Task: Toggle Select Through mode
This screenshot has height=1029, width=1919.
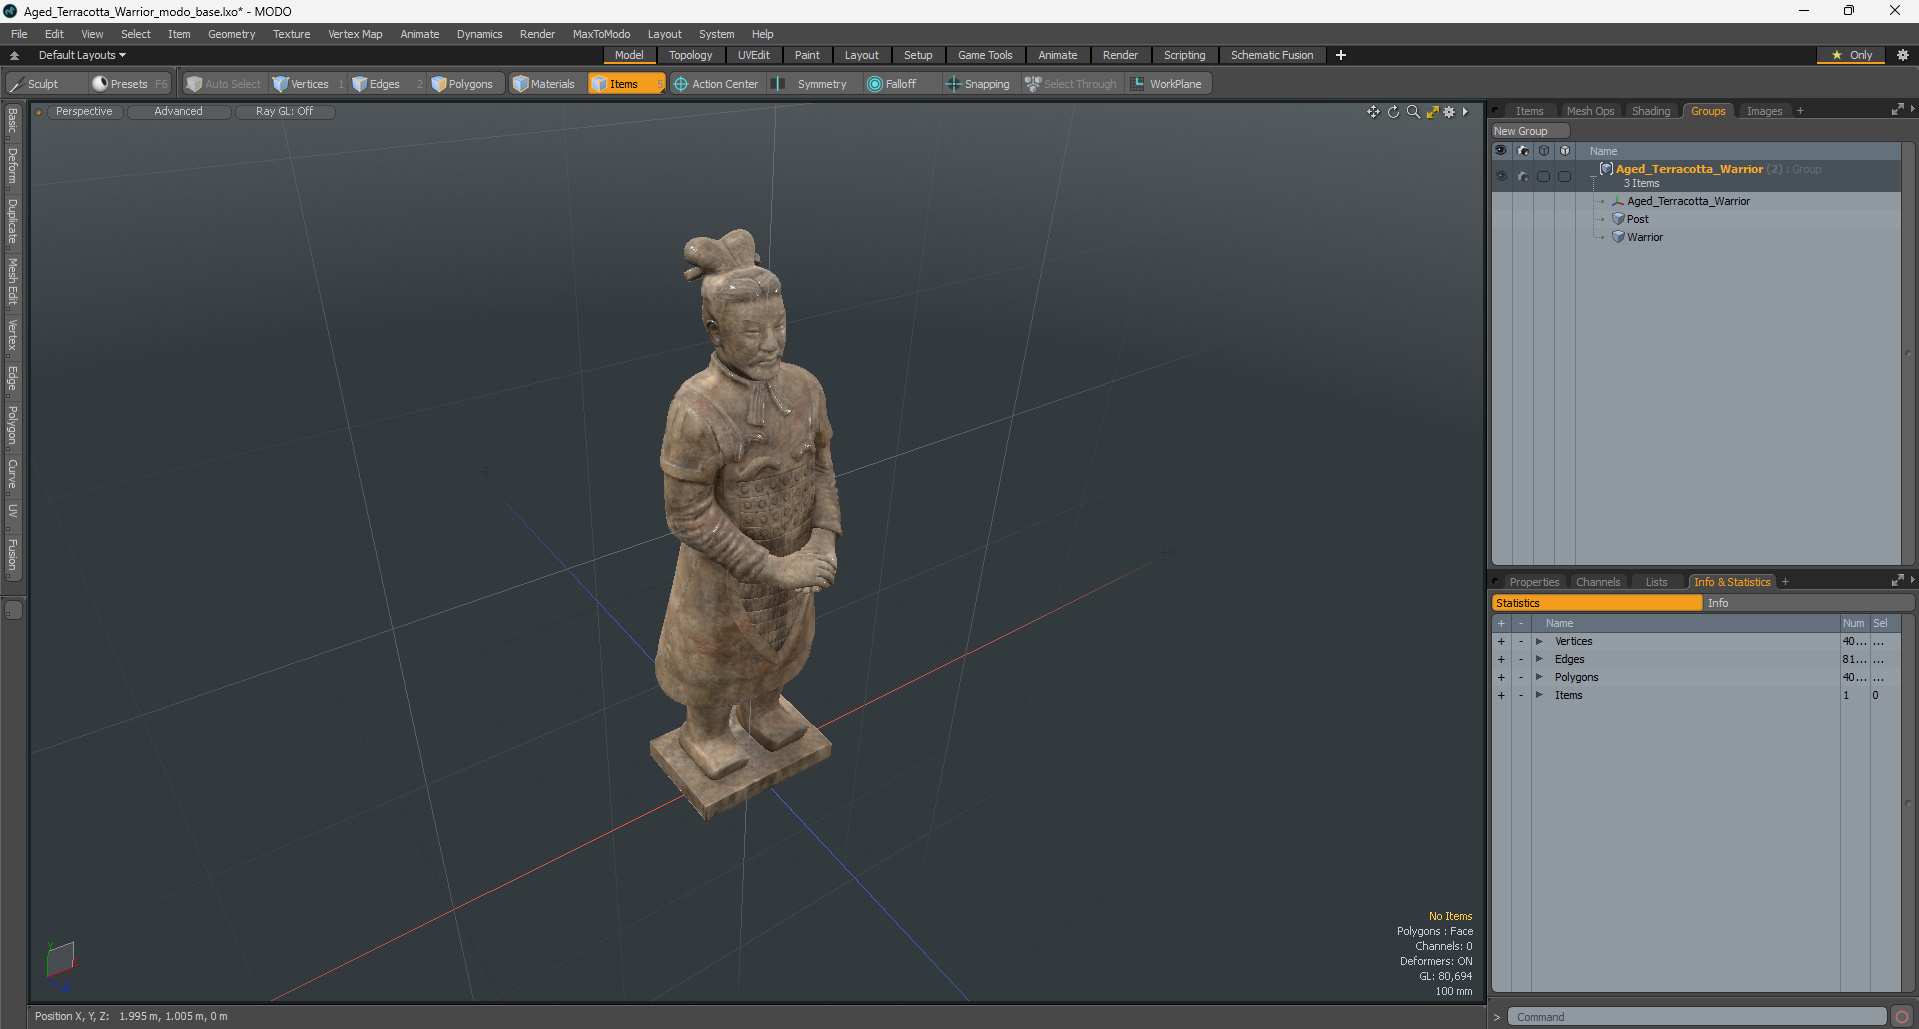Action: pyautogui.click(x=1071, y=84)
